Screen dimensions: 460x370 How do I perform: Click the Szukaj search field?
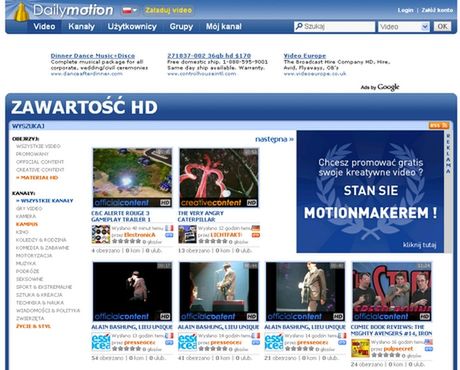pos(334,26)
